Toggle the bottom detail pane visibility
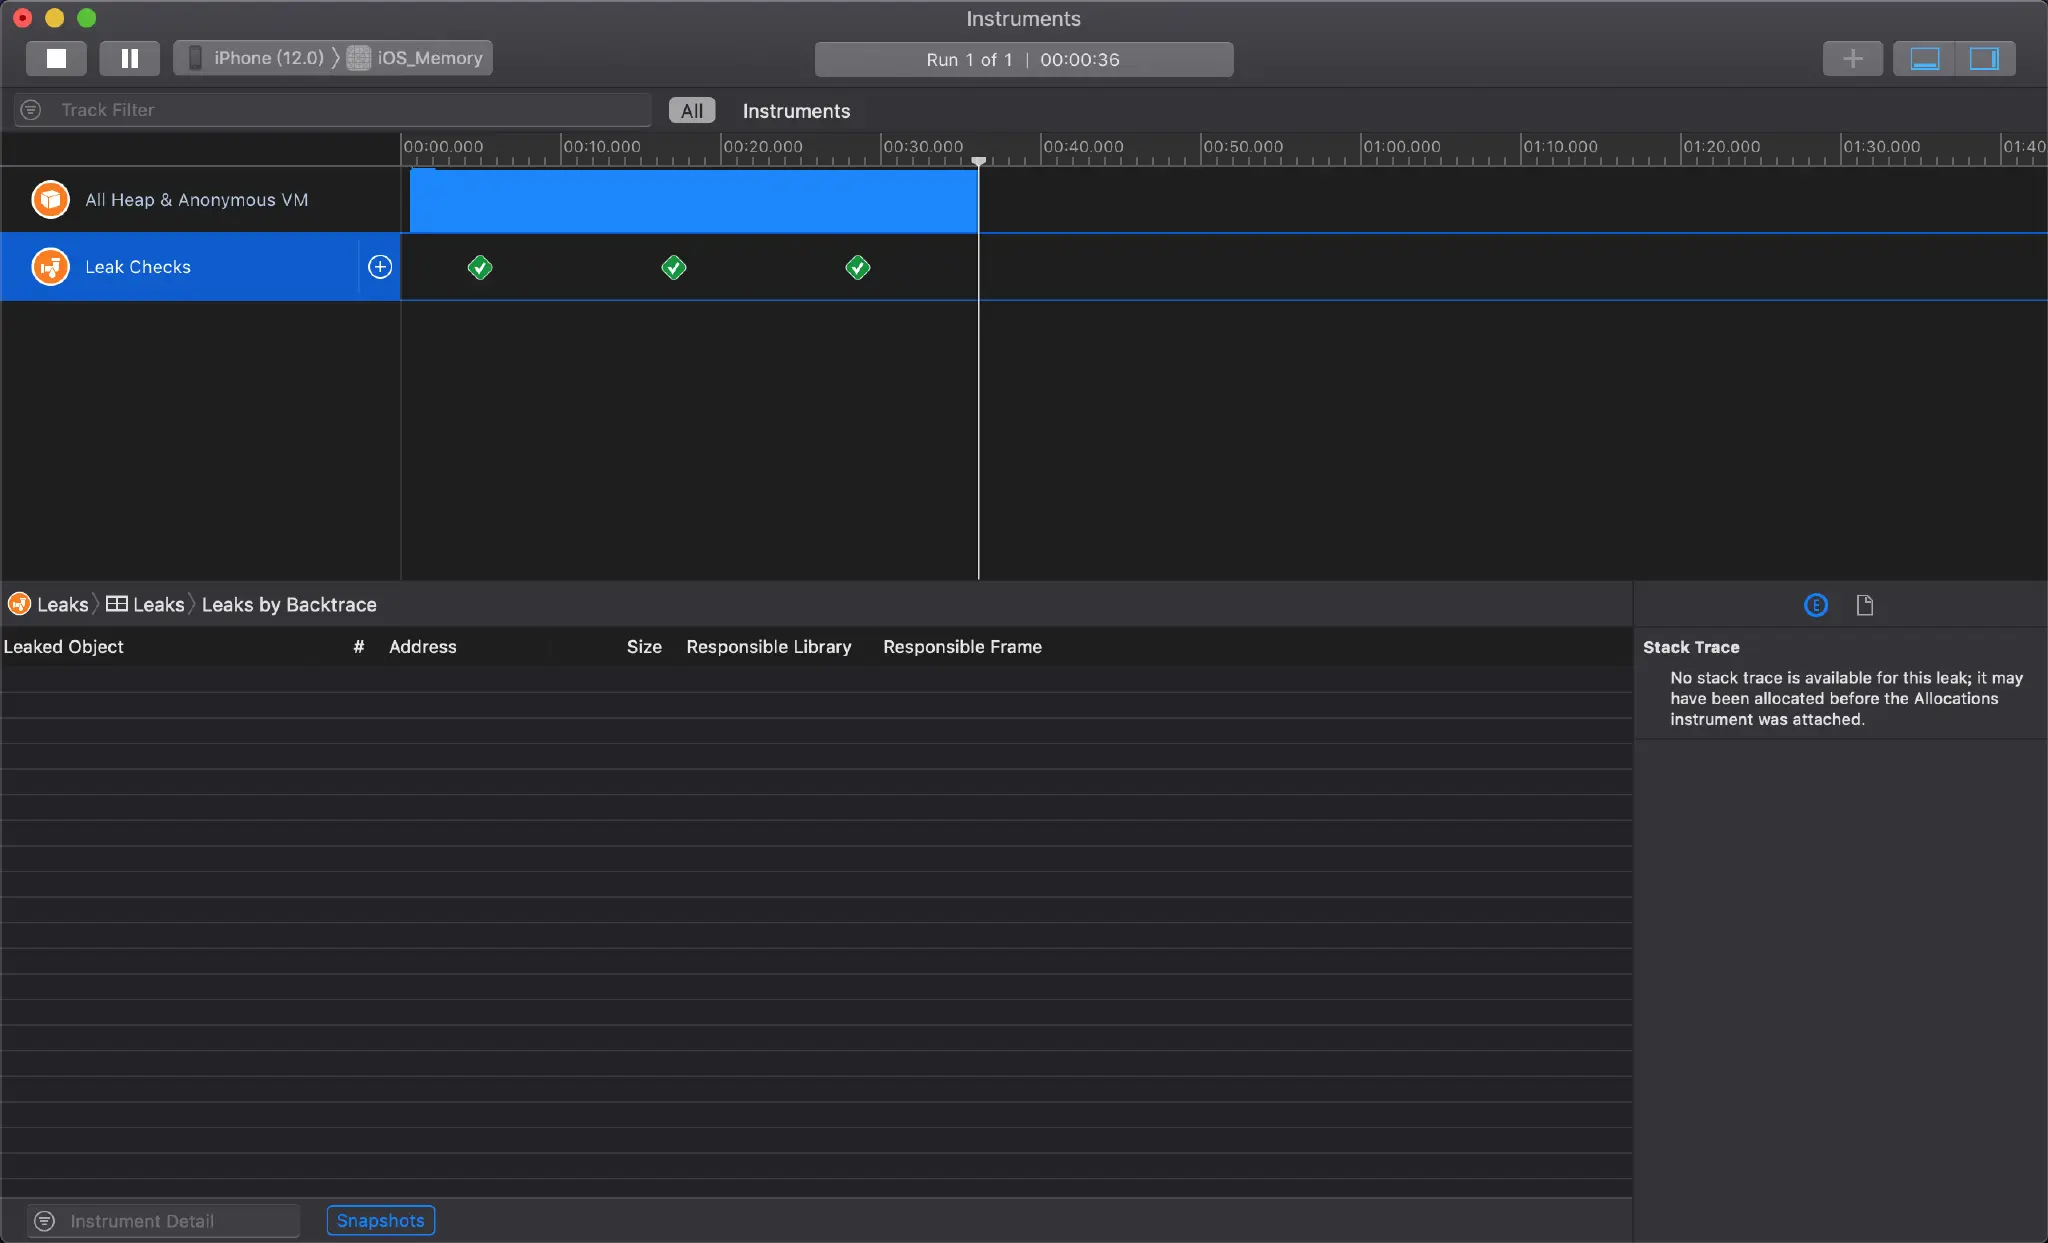The image size is (2048, 1243). [x=1924, y=58]
